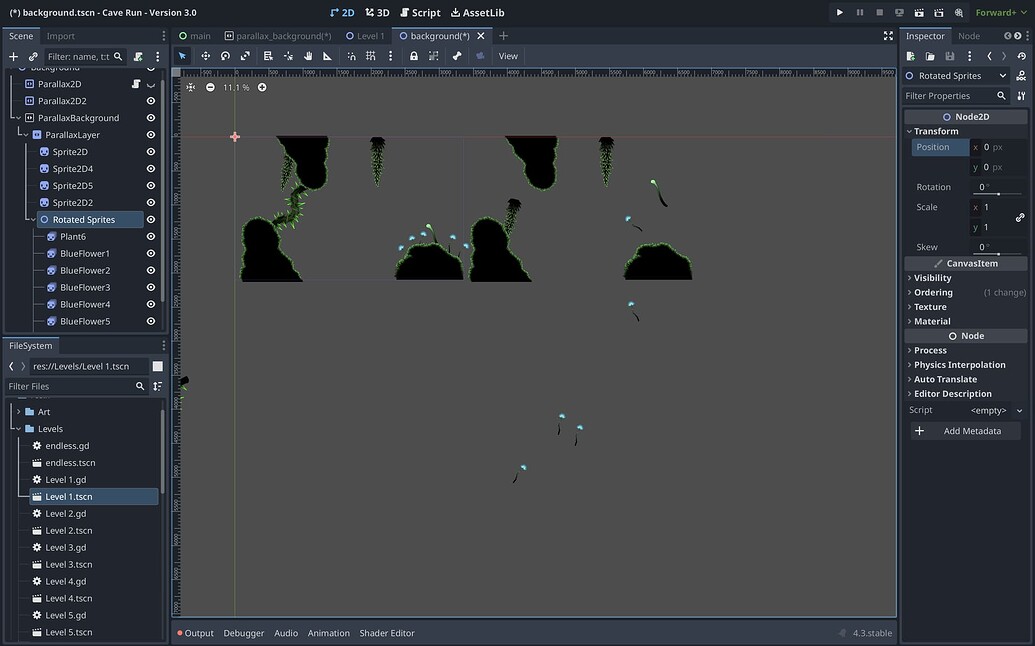Group the selected node's children
This screenshot has height=646, width=1035.
point(433,56)
